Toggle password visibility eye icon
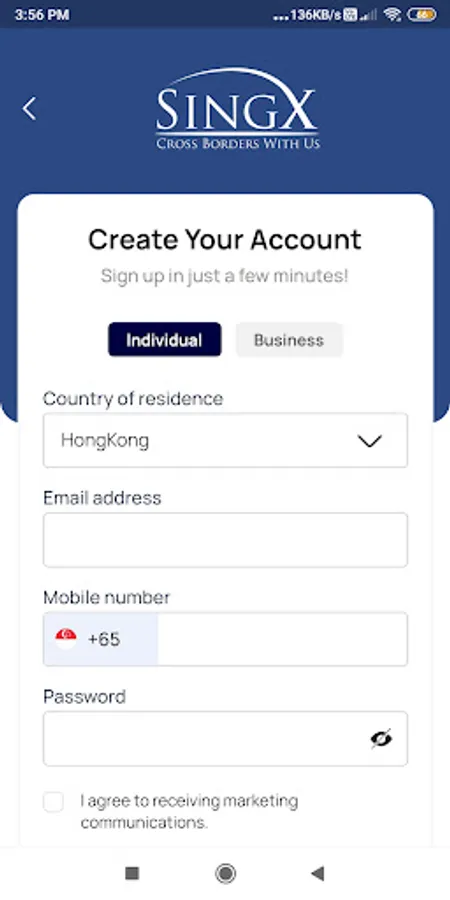450x900 pixels. [381, 739]
